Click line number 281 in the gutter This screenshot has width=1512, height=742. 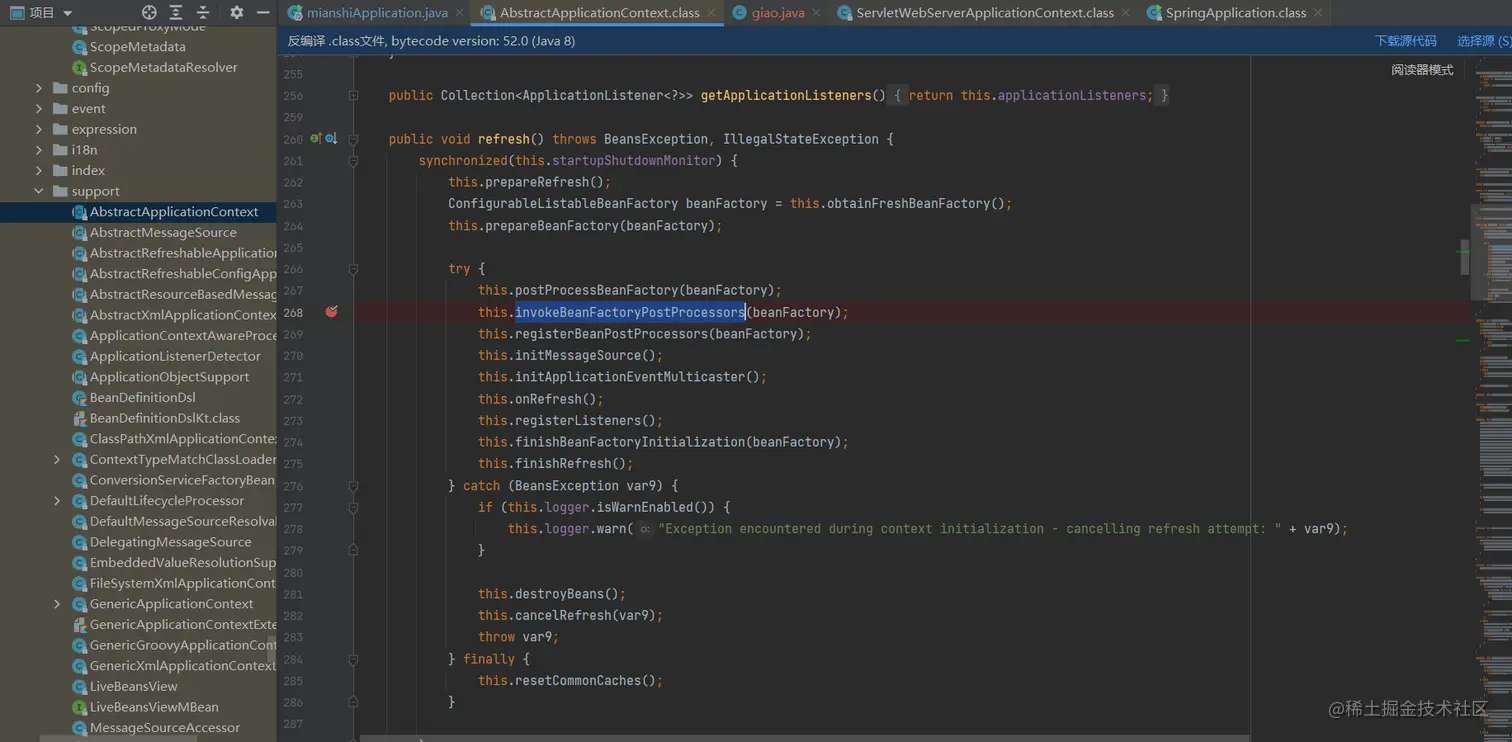coord(293,594)
